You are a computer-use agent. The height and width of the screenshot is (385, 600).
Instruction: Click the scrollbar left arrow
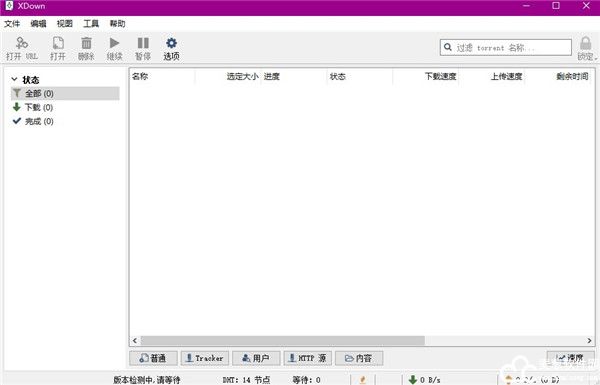click(x=135, y=340)
